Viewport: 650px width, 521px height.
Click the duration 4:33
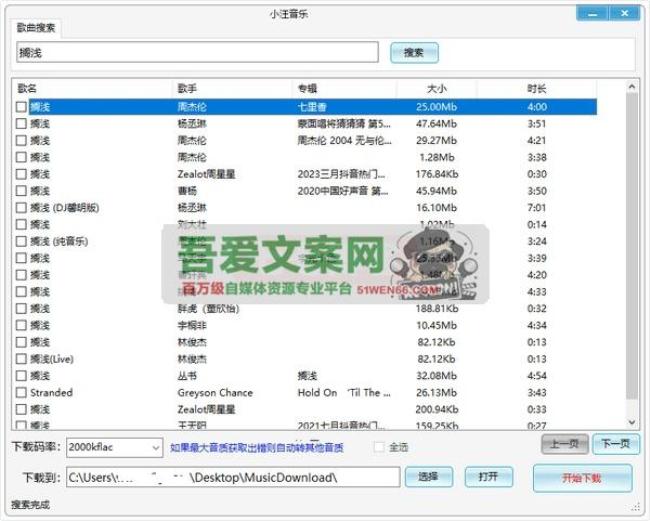(x=537, y=292)
